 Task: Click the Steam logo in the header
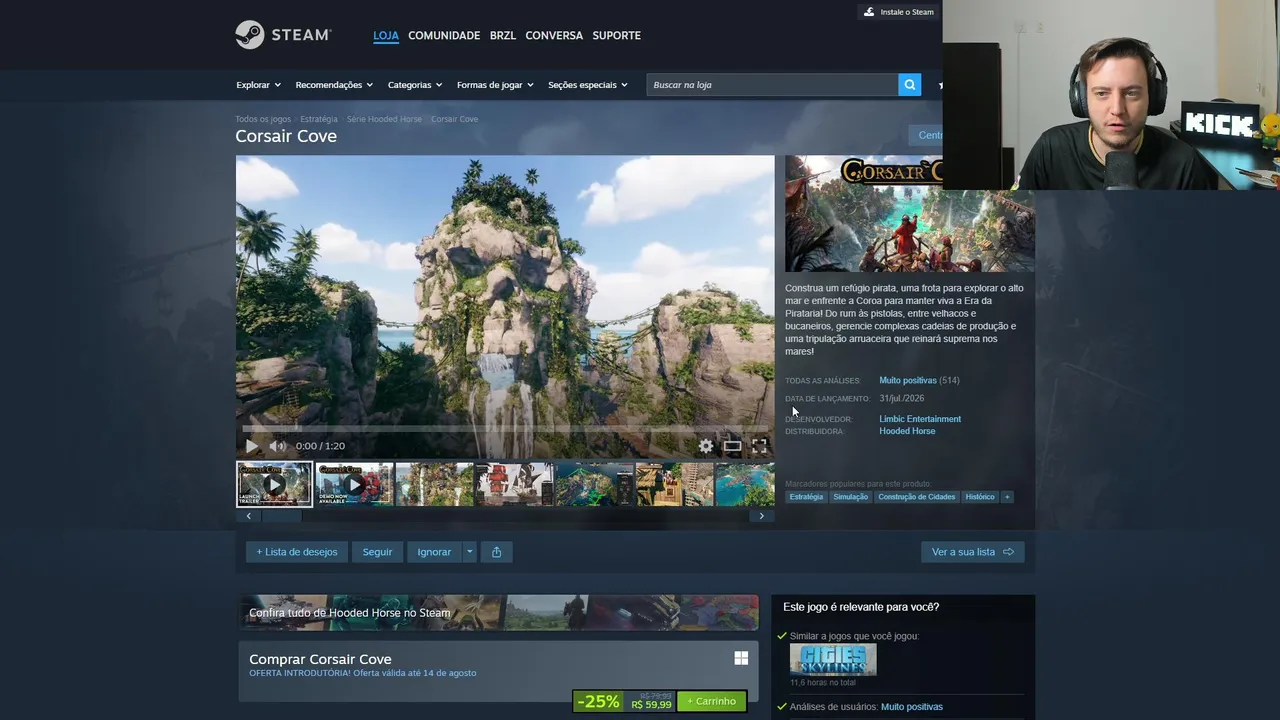point(283,35)
